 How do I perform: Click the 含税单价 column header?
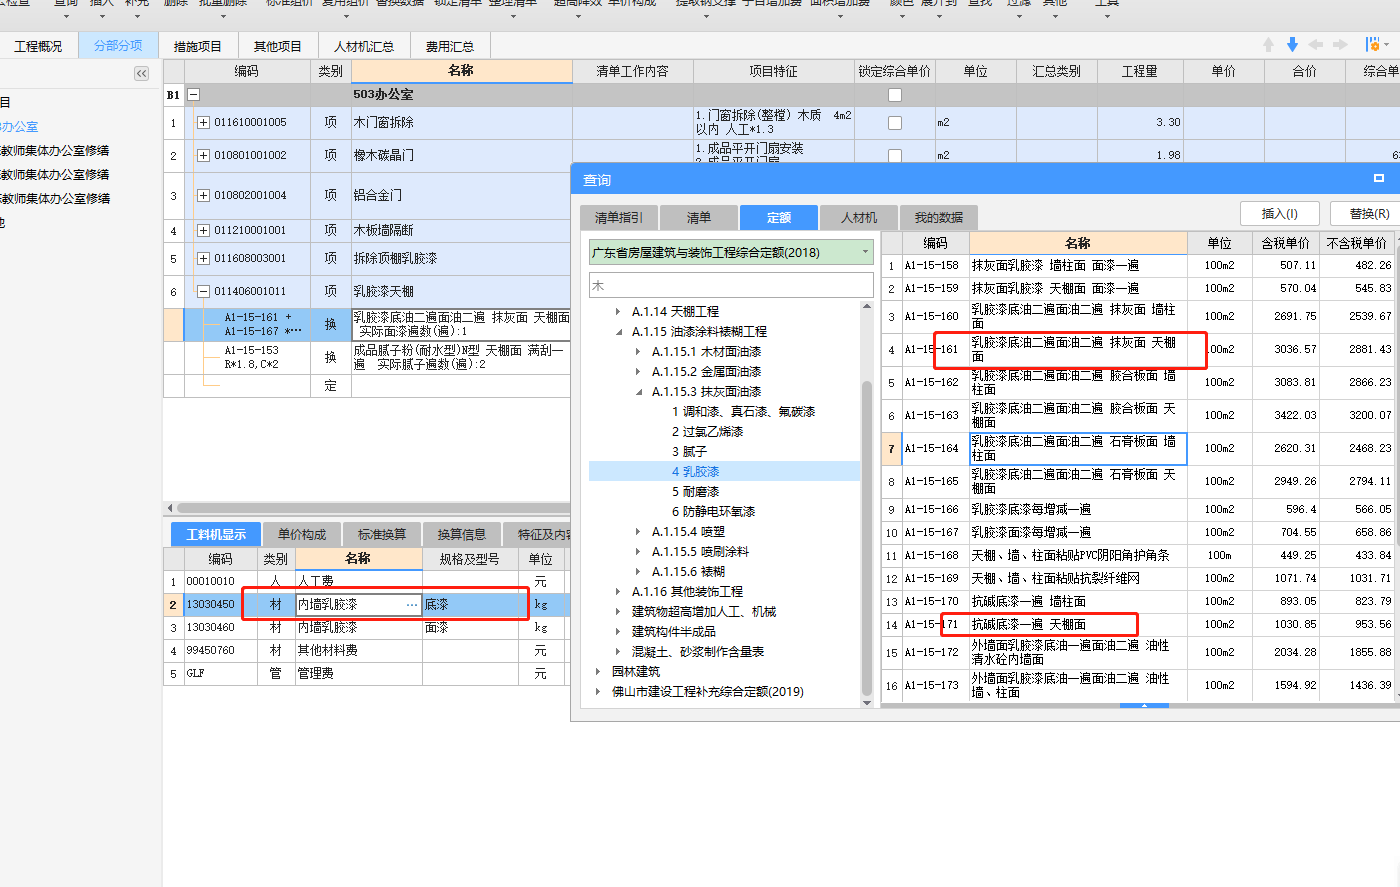(1284, 243)
